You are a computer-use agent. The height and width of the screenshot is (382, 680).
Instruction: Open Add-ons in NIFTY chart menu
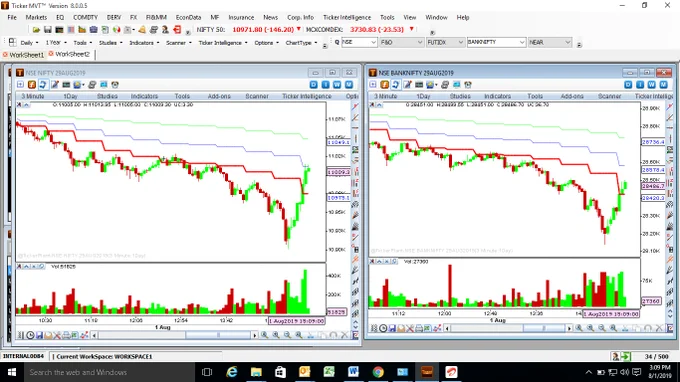[x=219, y=96]
